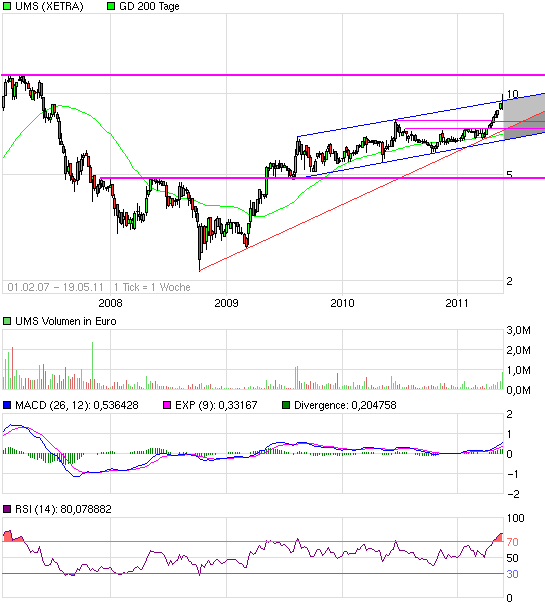Click the UMS (XETRA) legend label

(49, 6)
